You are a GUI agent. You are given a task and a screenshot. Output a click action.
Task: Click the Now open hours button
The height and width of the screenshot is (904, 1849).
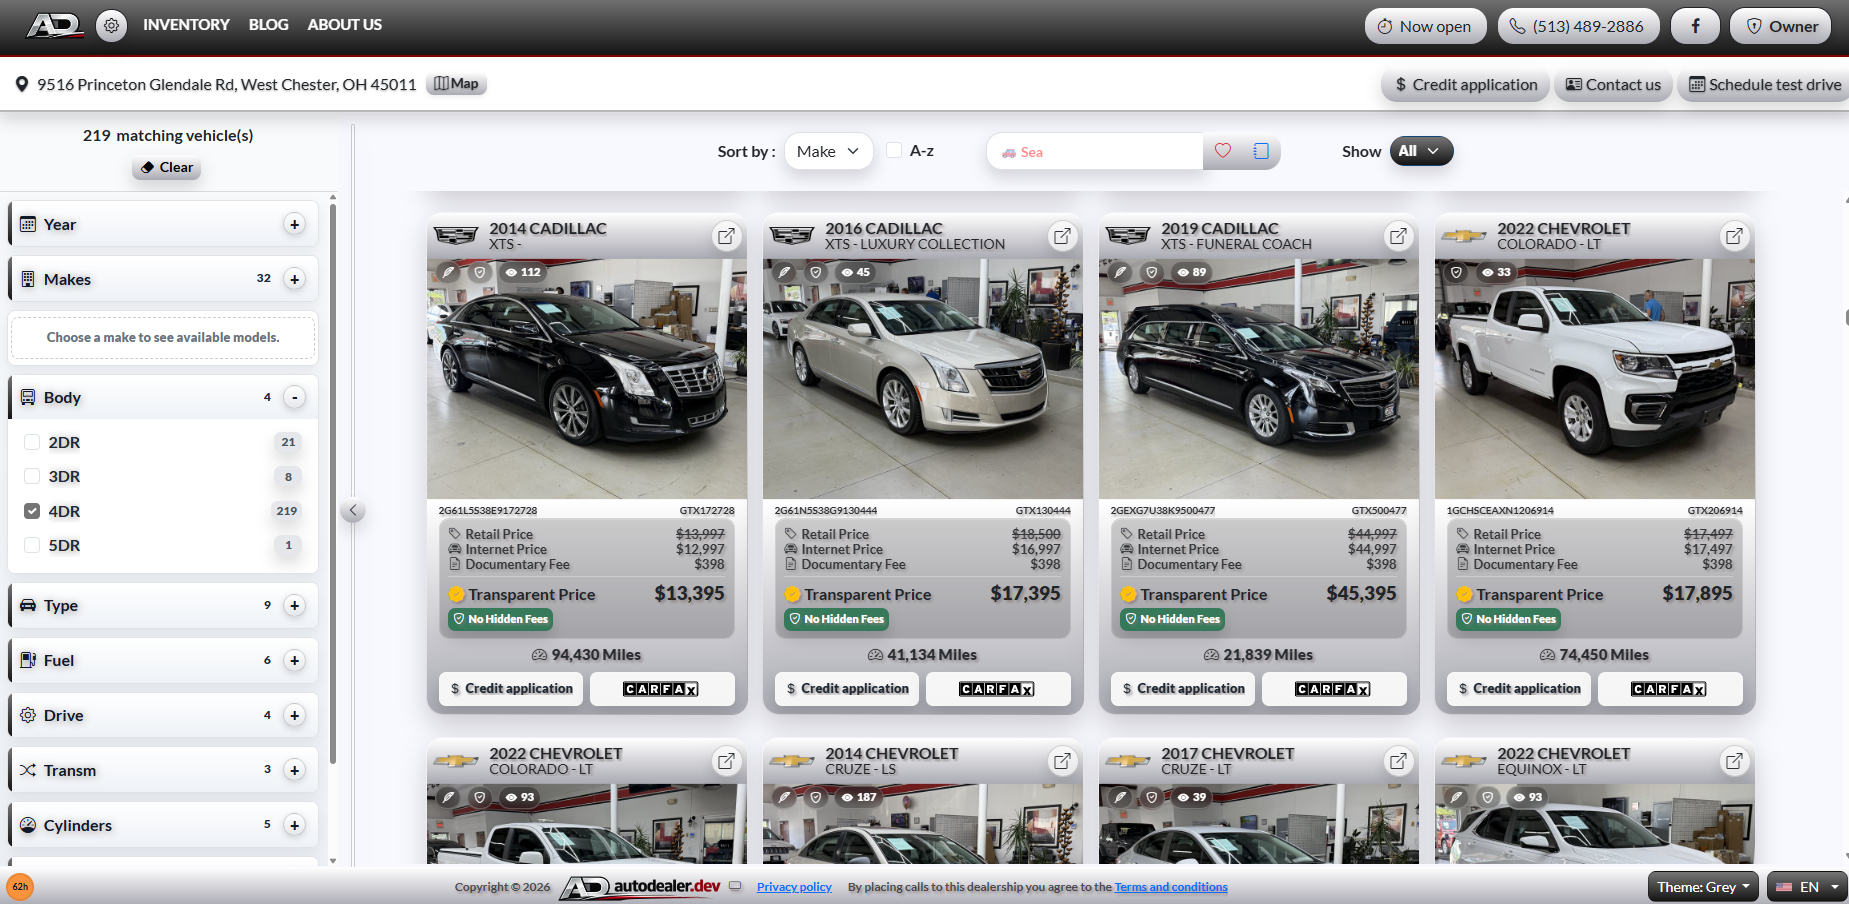[x=1425, y=26]
